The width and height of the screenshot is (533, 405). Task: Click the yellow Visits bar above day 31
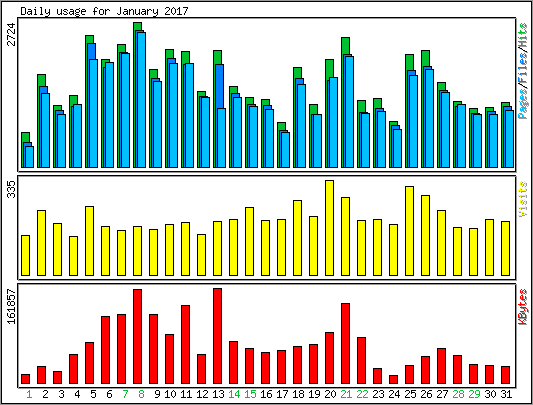click(x=505, y=248)
